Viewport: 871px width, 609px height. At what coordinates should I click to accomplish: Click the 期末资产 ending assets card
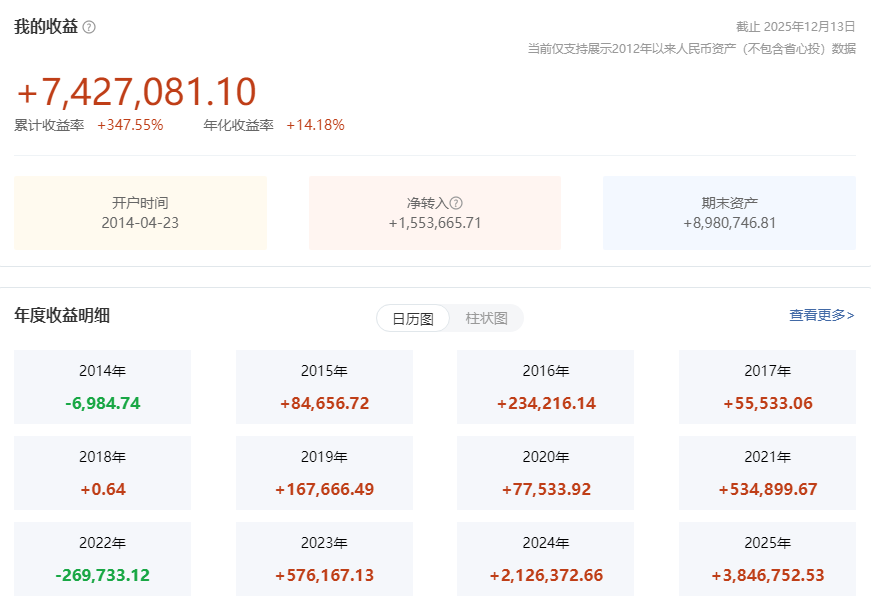click(729, 212)
